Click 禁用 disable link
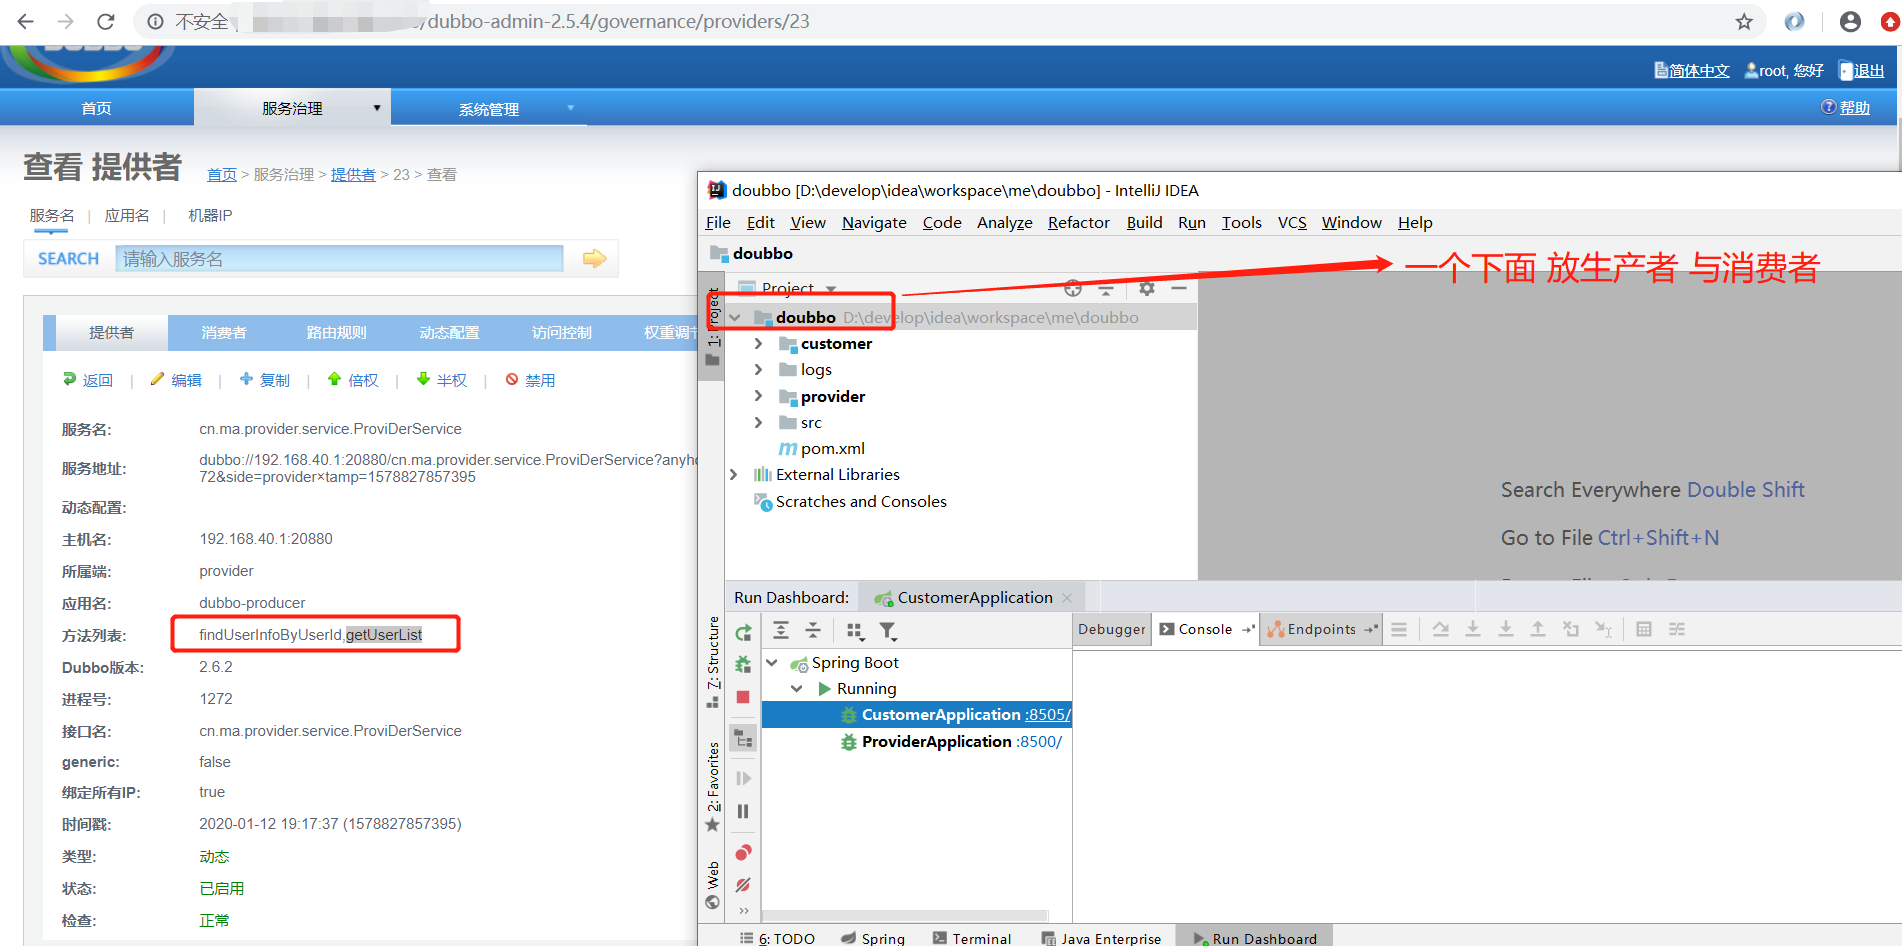This screenshot has width=1902, height=946. 530,380
